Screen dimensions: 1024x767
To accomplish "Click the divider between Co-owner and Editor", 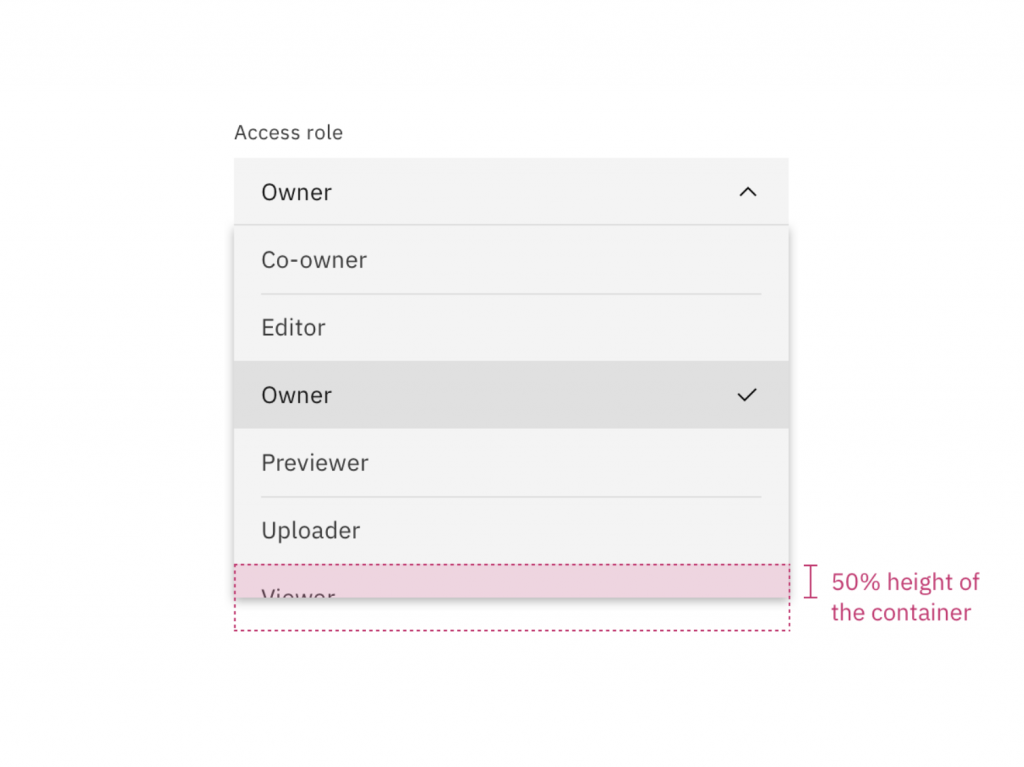I will click(511, 294).
